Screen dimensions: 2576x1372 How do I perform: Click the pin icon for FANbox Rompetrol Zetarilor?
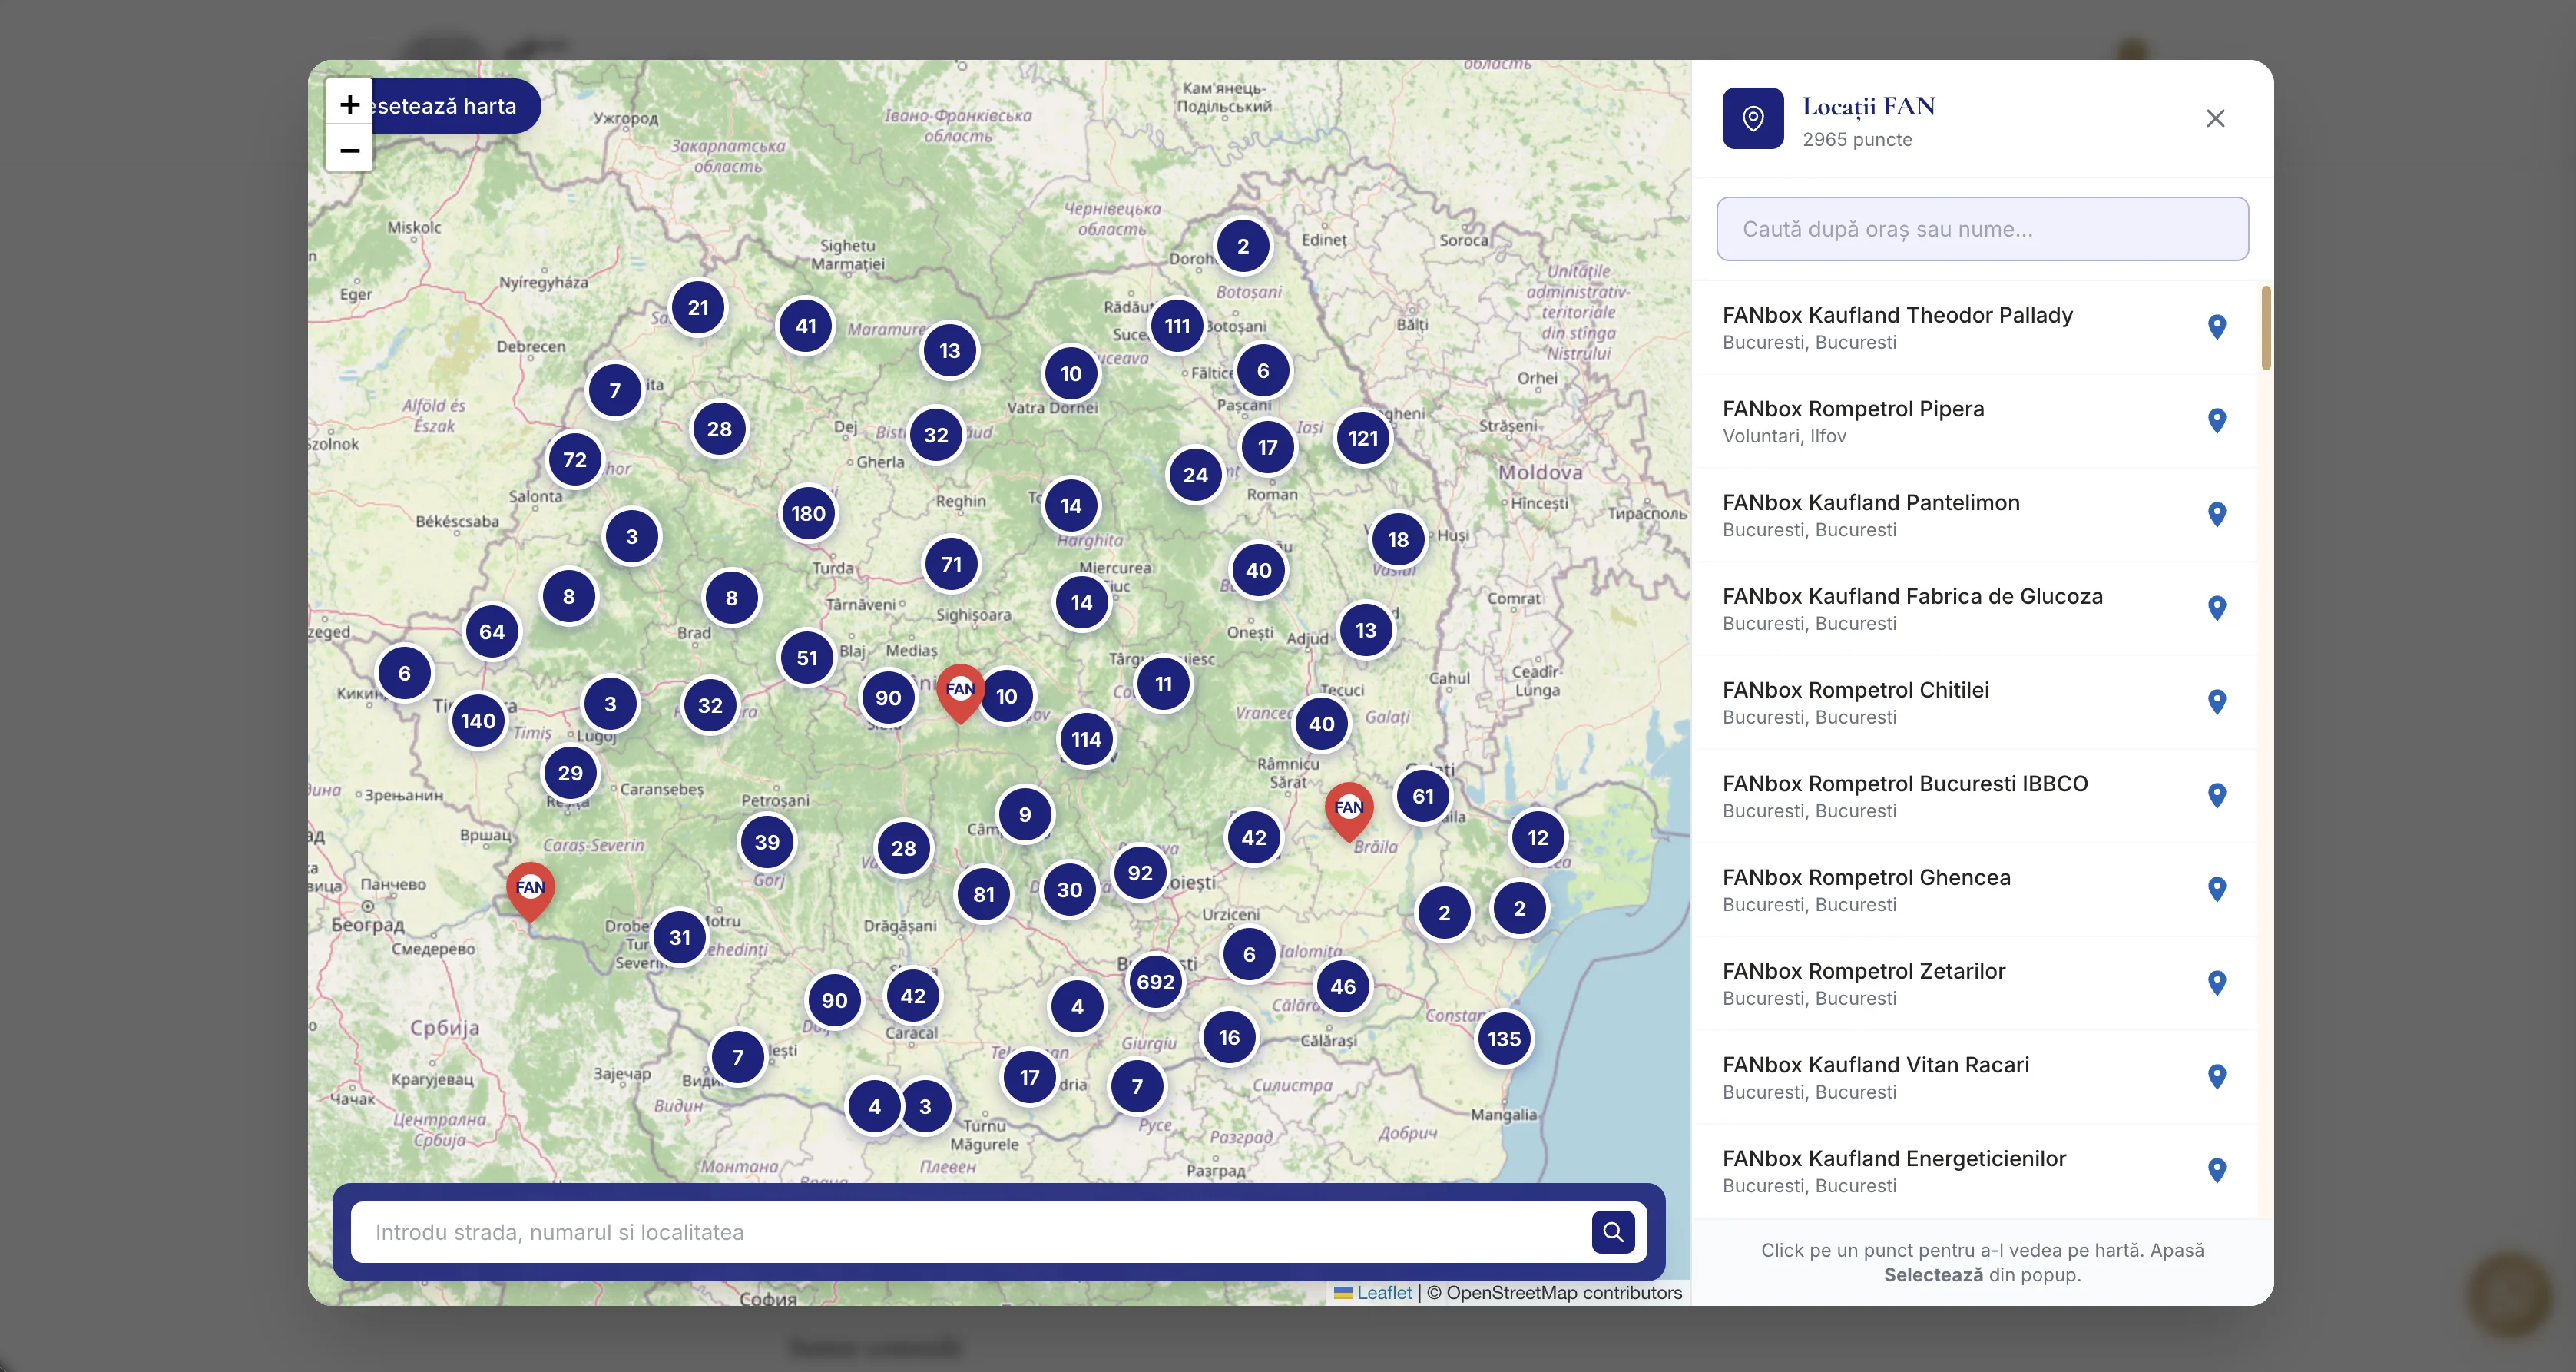2216,983
